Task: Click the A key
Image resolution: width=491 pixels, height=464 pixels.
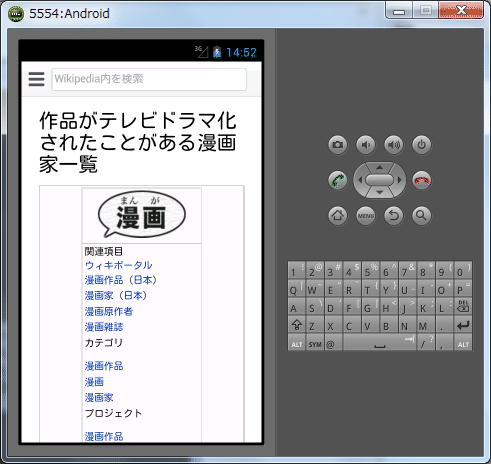Action: click(297, 306)
